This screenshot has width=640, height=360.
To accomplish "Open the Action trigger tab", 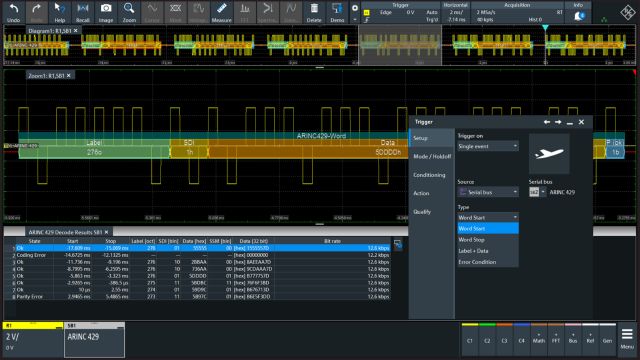I will pyautogui.click(x=431, y=193).
